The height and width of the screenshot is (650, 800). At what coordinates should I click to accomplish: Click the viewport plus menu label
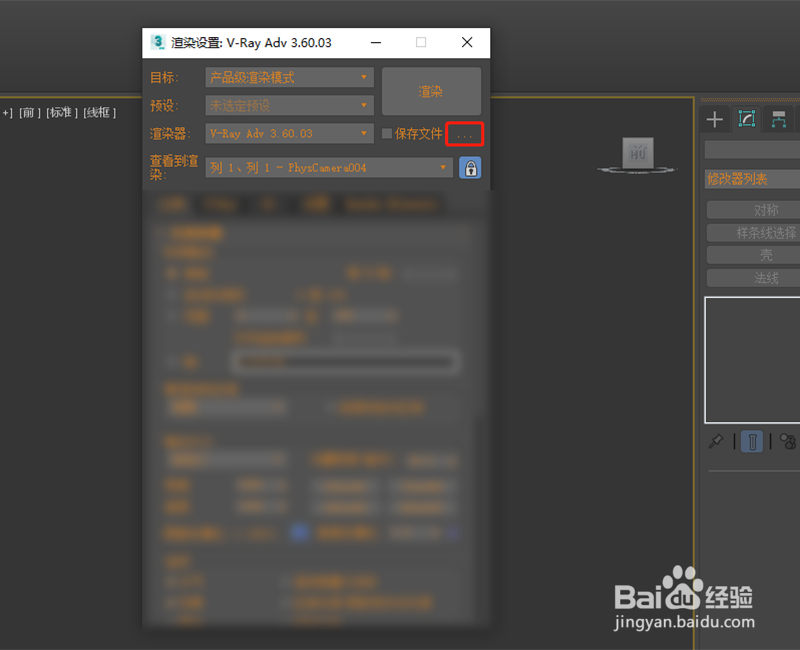[x=7, y=112]
